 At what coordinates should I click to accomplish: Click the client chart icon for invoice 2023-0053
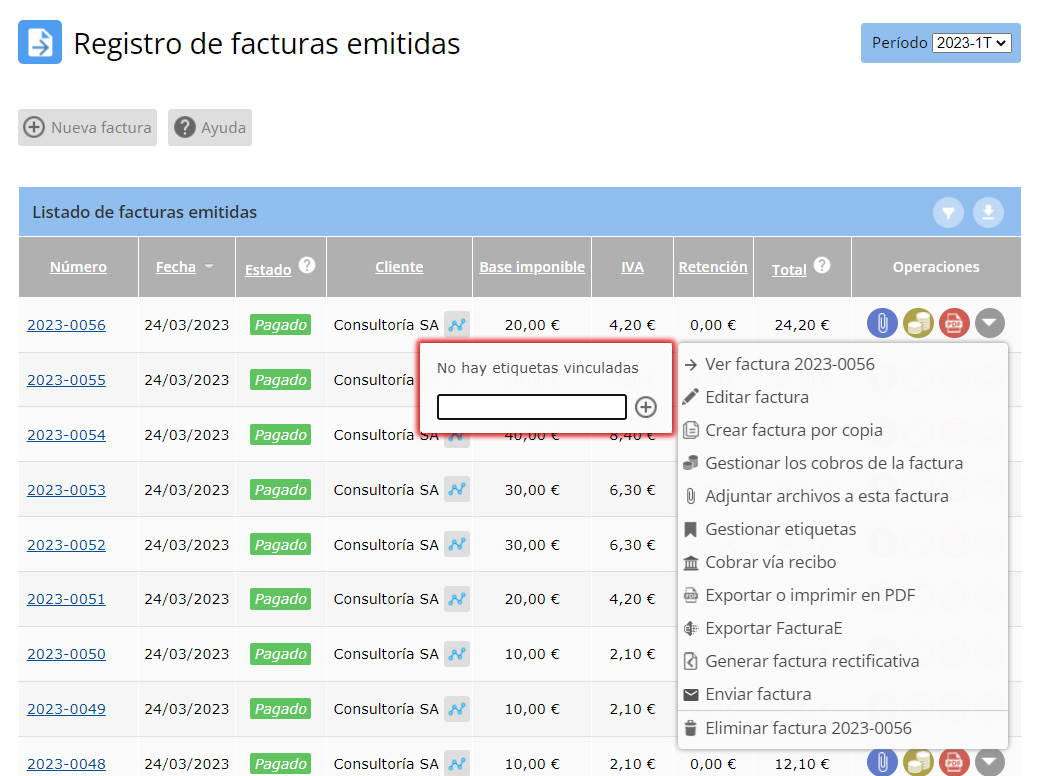tap(457, 490)
